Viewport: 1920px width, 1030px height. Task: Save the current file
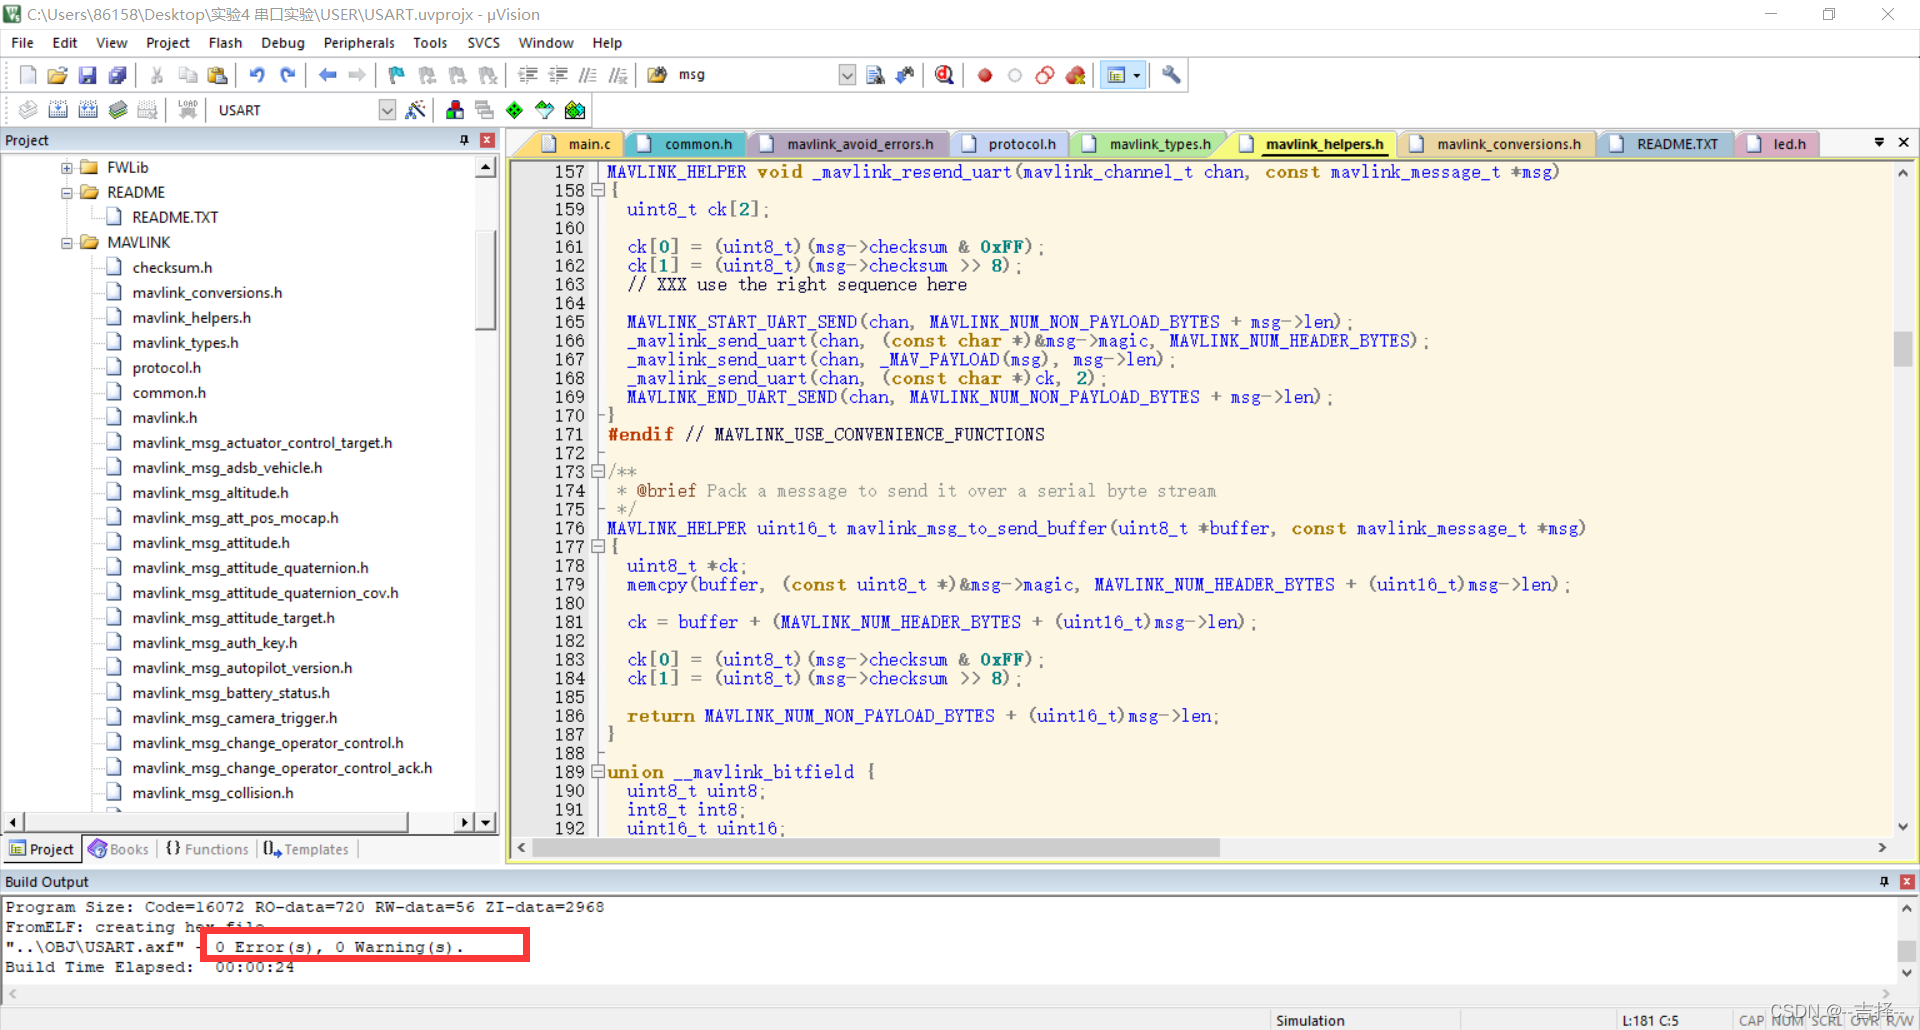point(88,75)
